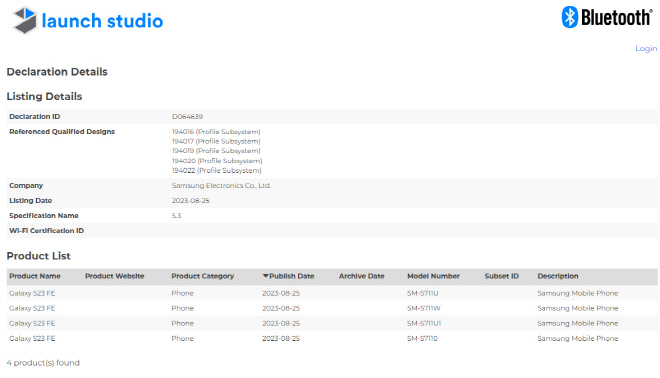Click the Declaration Details heading
The image size is (660, 378).
(57, 72)
